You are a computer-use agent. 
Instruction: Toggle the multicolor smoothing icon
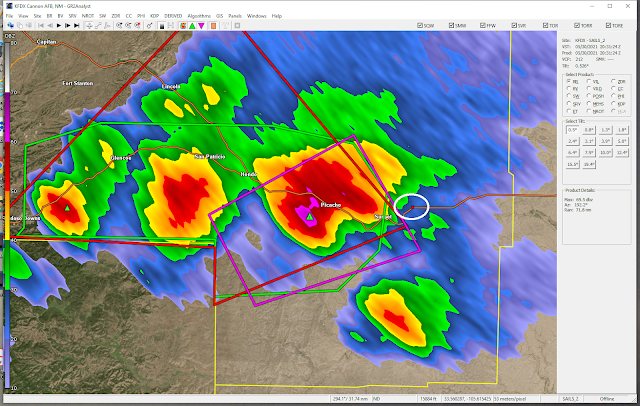pos(183,25)
